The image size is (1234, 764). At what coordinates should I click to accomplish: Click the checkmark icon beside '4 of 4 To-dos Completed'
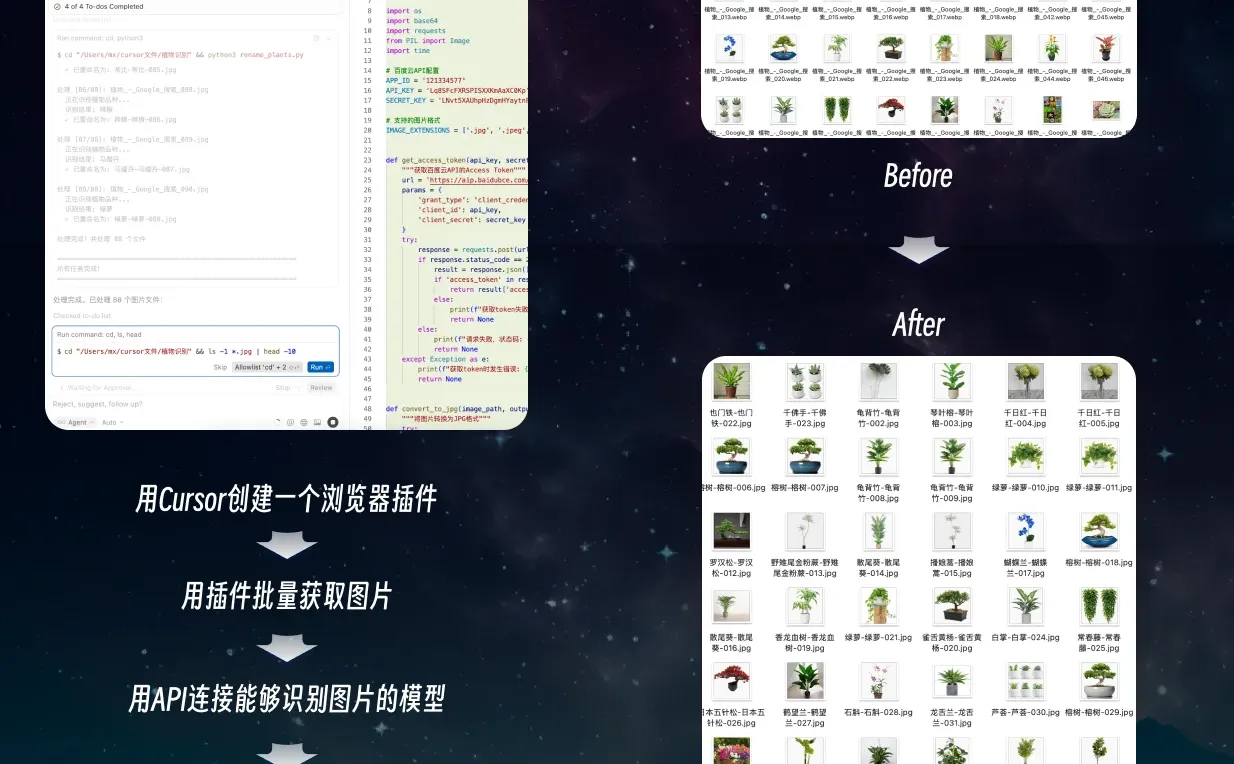pos(56,6)
